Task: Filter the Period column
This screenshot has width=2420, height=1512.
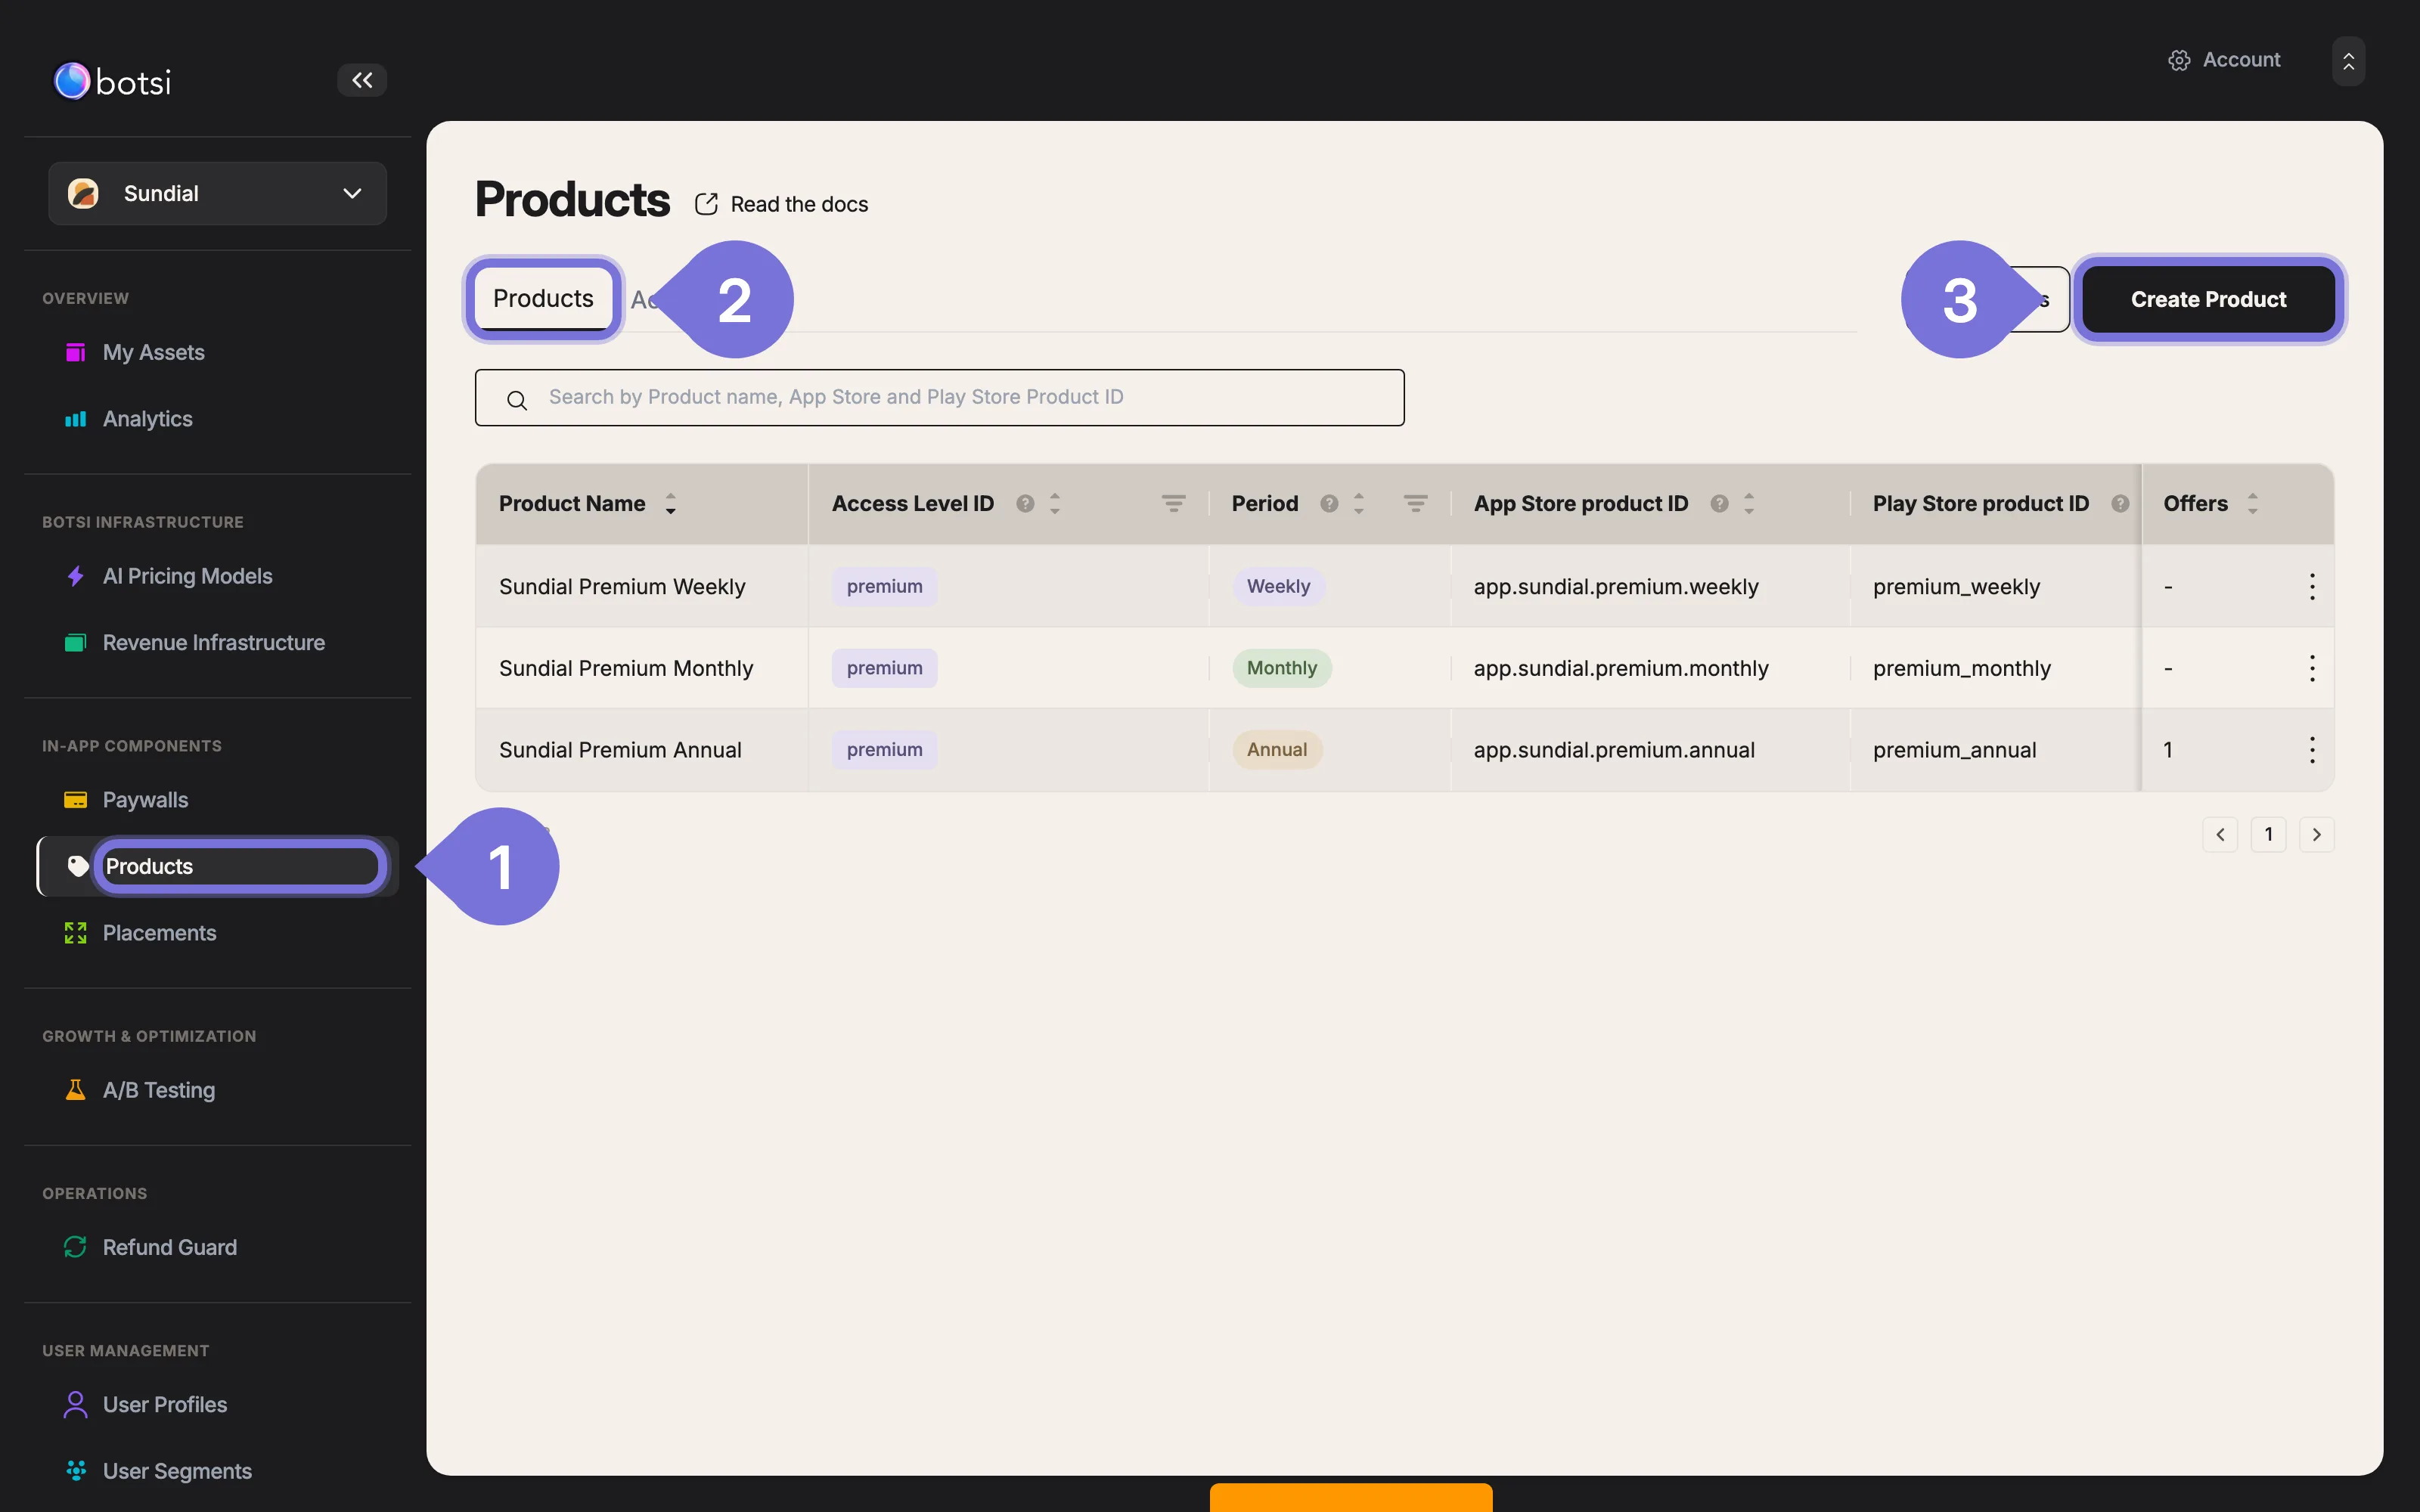Action: tap(1416, 503)
